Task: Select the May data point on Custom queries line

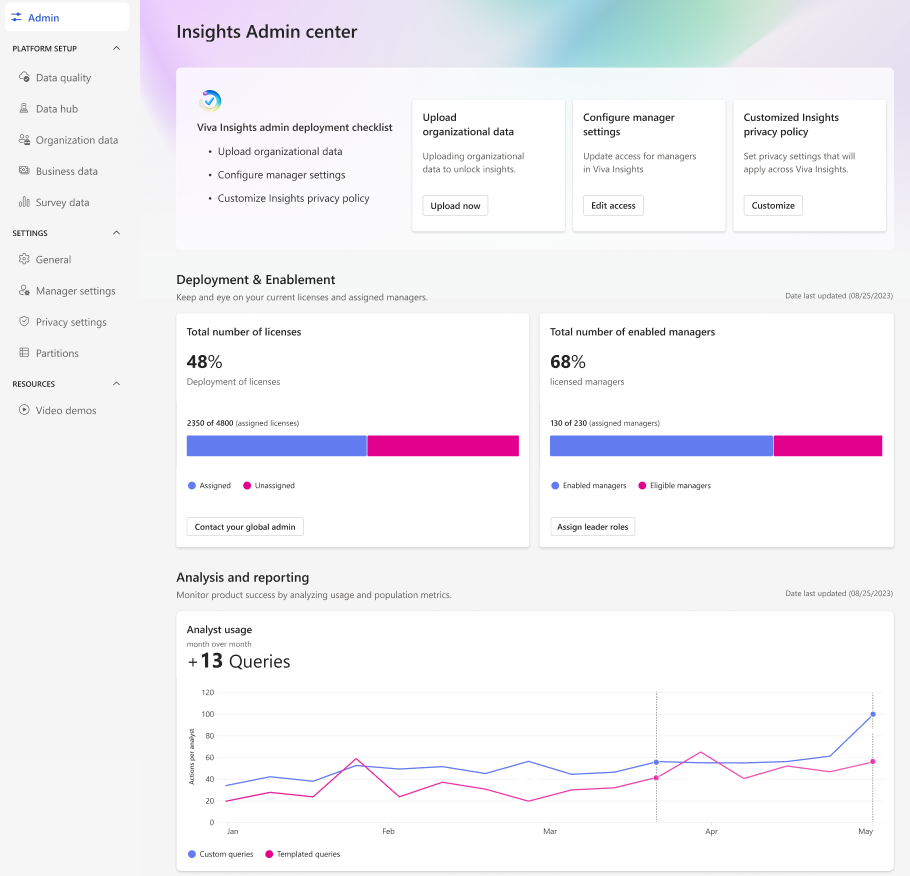Action: point(872,714)
